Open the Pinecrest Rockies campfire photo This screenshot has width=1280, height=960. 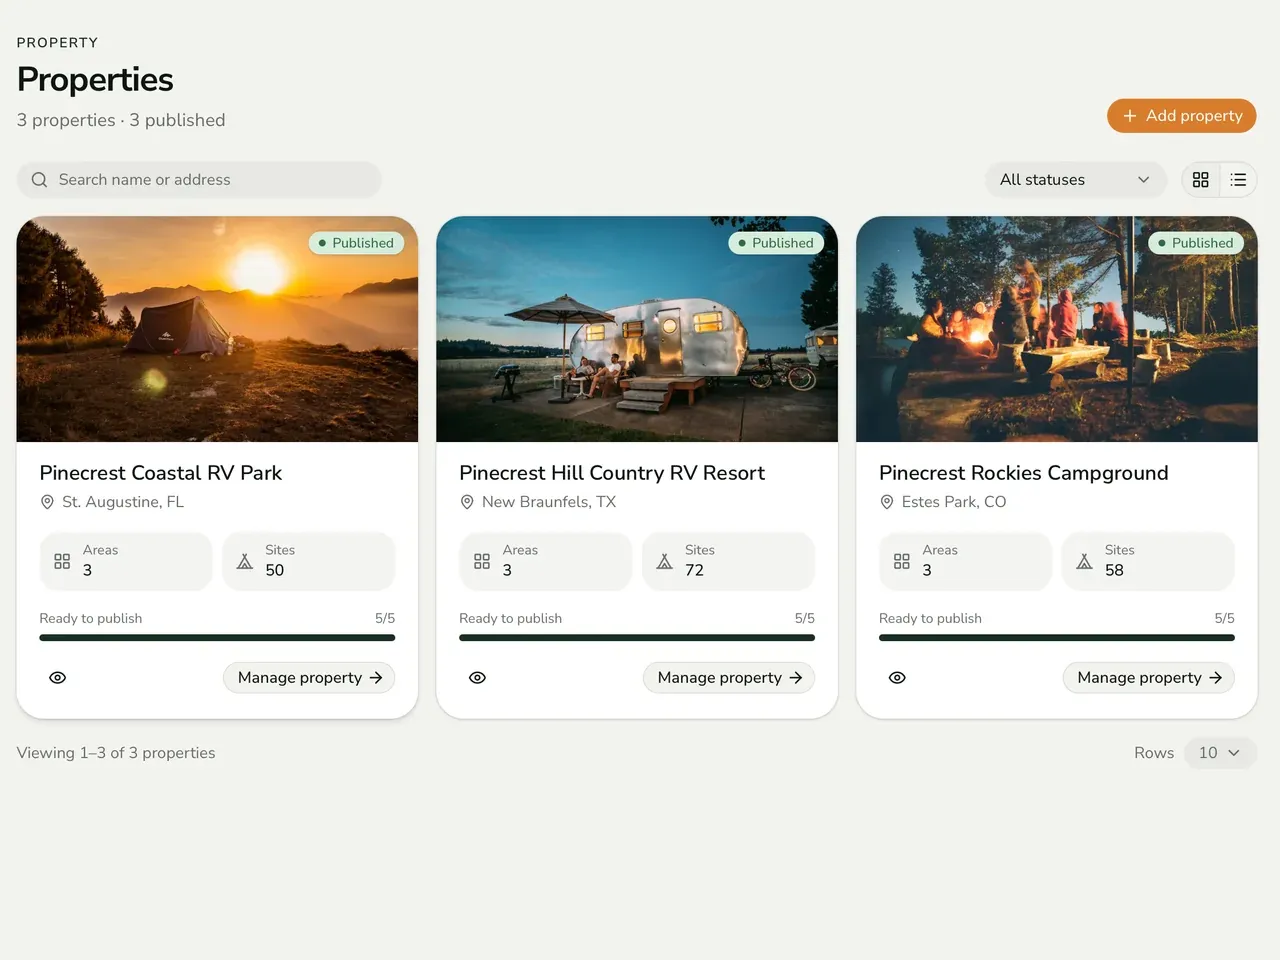pyautogui.click(x=1057, y=329)
